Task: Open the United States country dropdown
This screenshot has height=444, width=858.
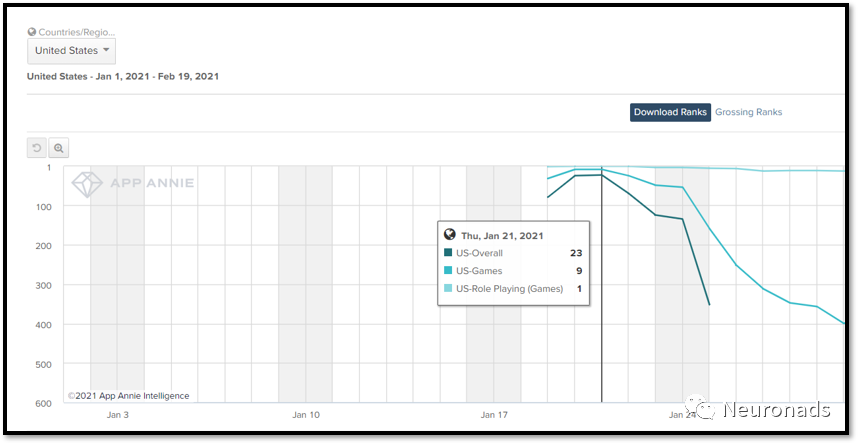Action: 72,51
